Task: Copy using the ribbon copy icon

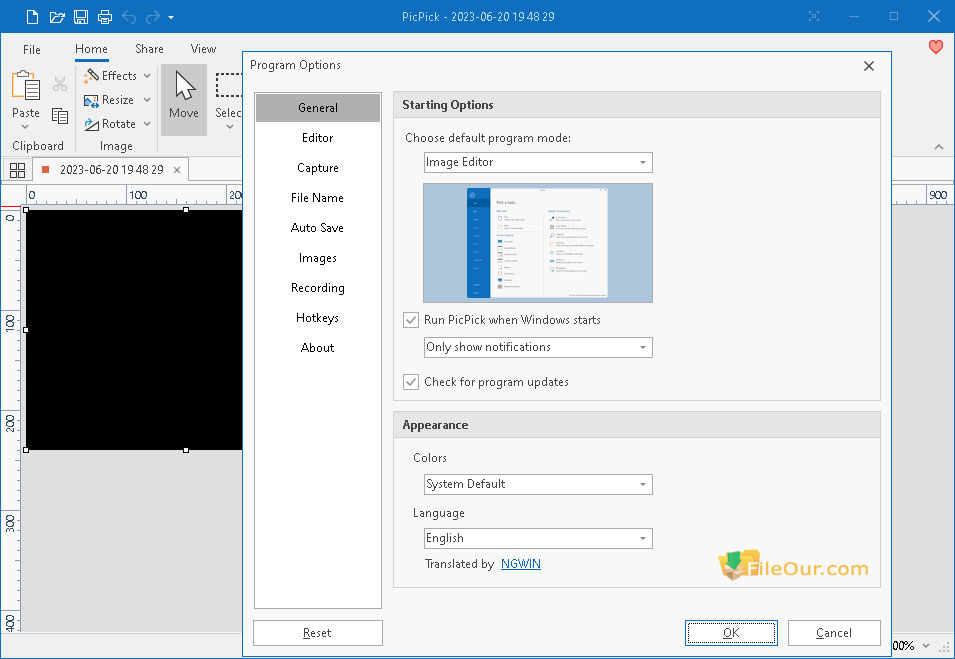Action: pos(60,115)
